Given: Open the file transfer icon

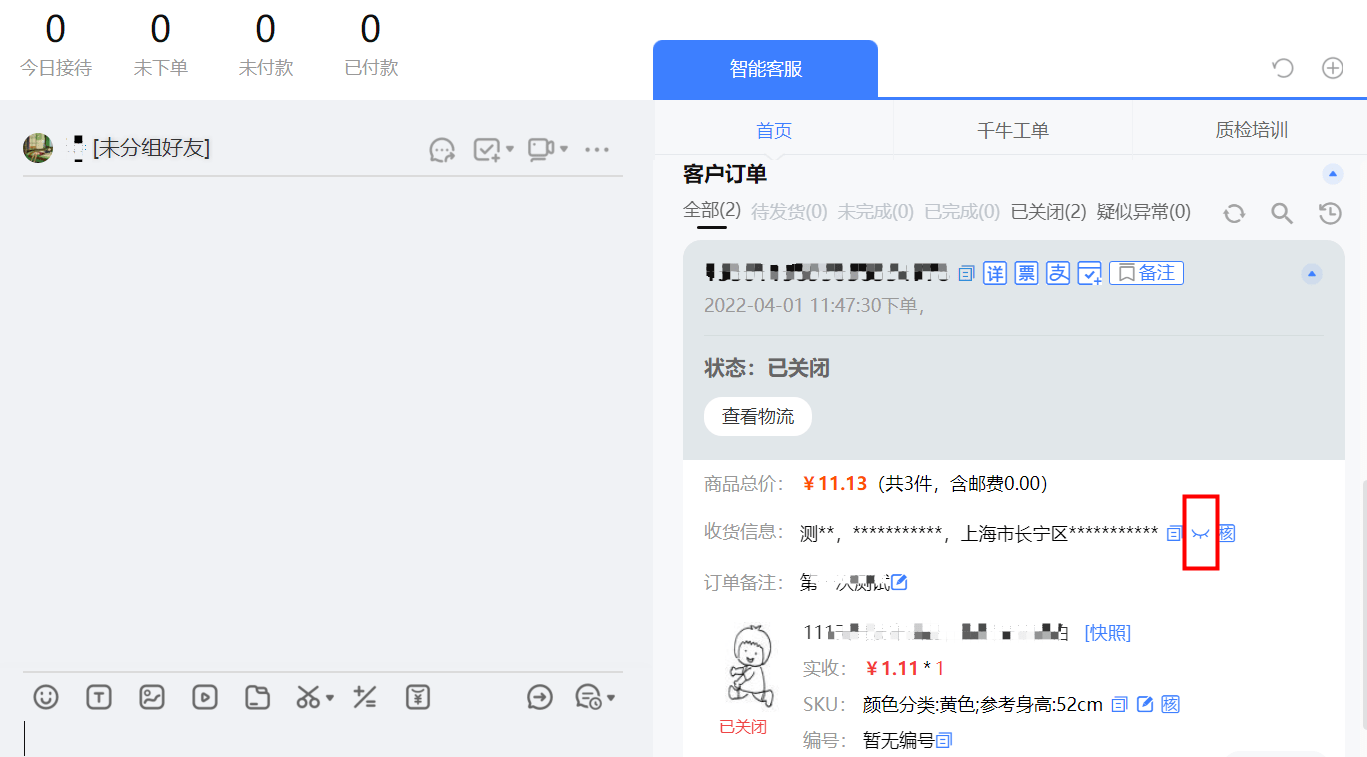Looking at the screenshot, I should click(257, 697).
